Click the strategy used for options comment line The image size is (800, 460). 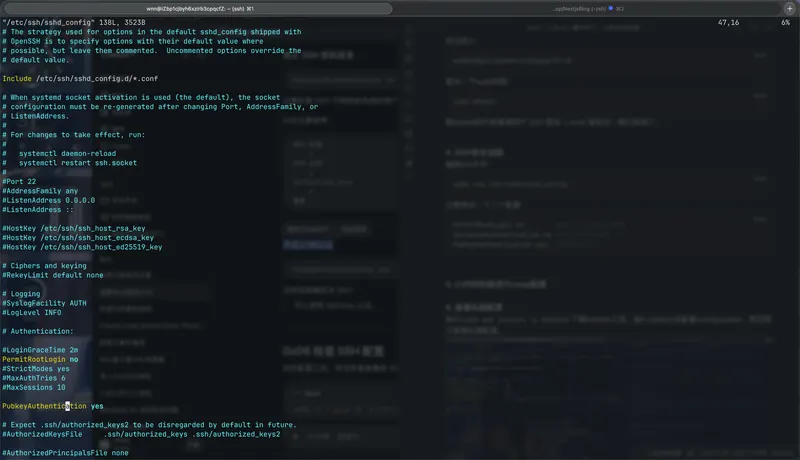point(152,32)
